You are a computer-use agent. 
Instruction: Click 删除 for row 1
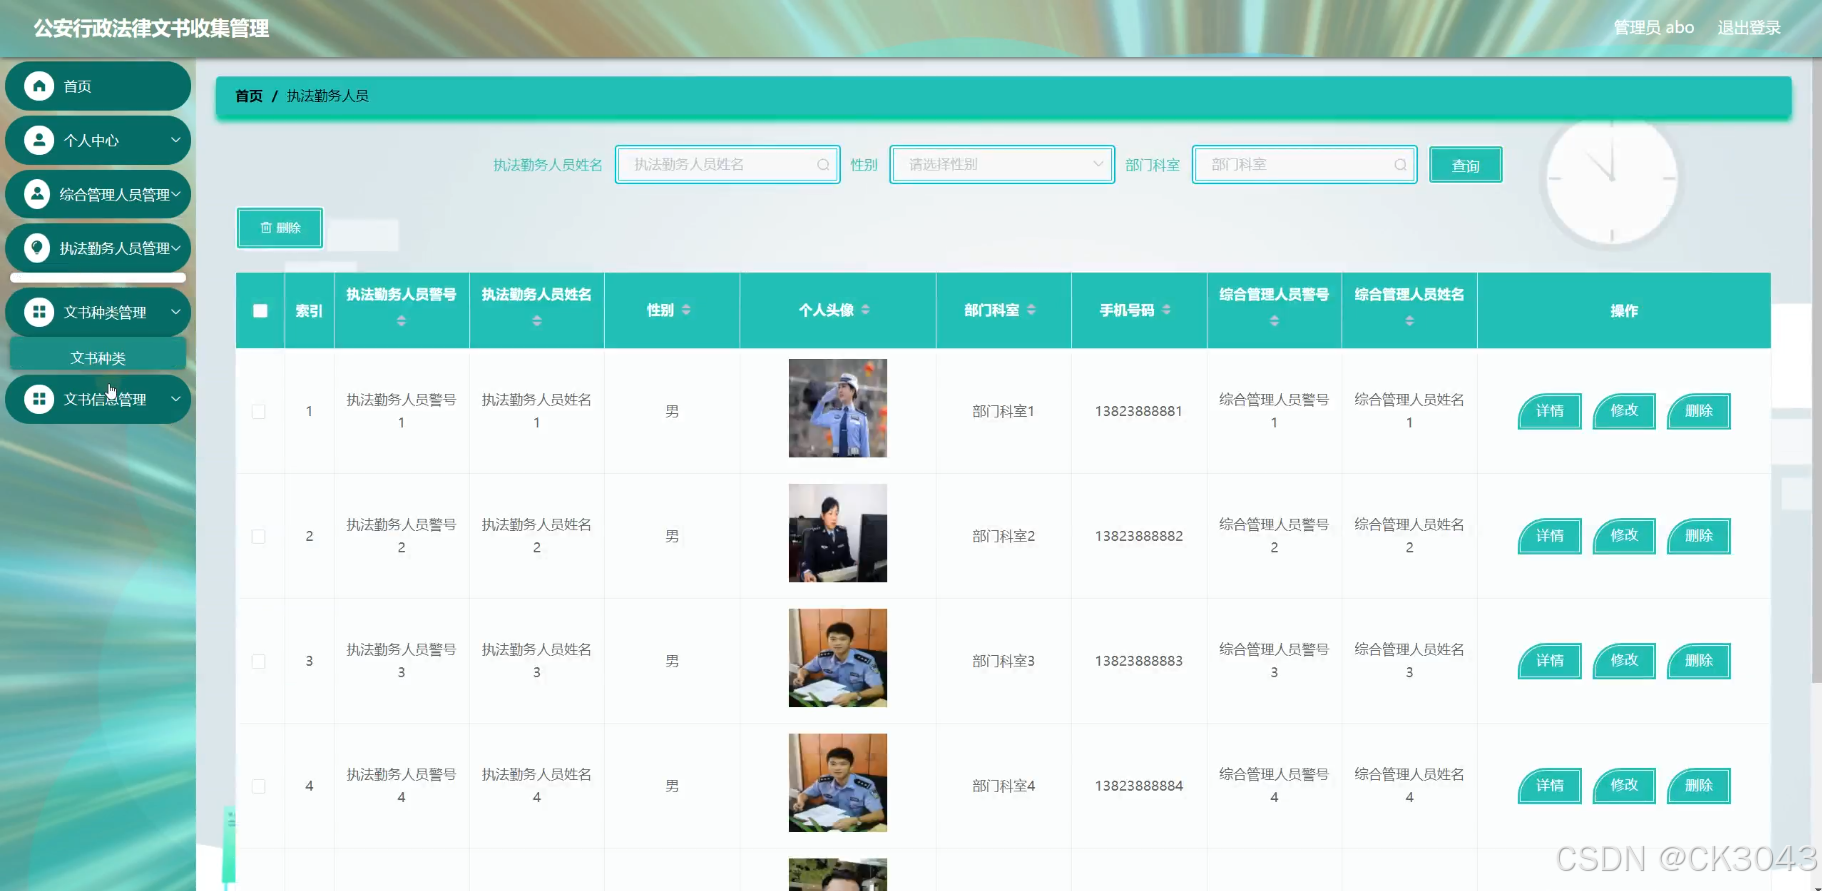[x=1698, y=411]
